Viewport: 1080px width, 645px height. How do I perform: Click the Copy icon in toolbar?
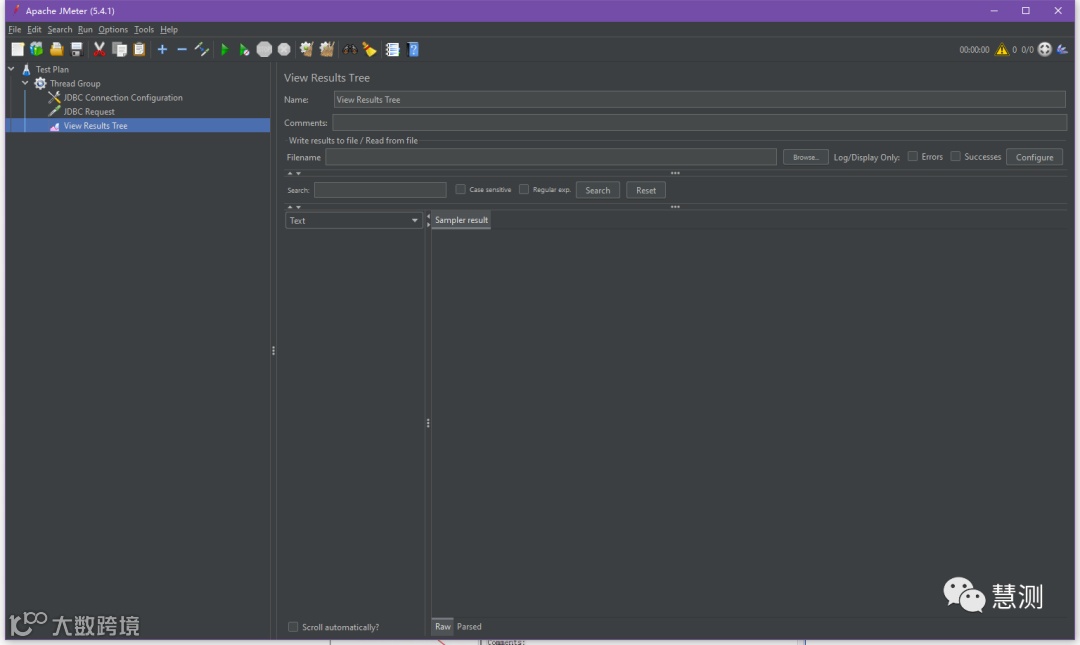(x=119, y=49)
